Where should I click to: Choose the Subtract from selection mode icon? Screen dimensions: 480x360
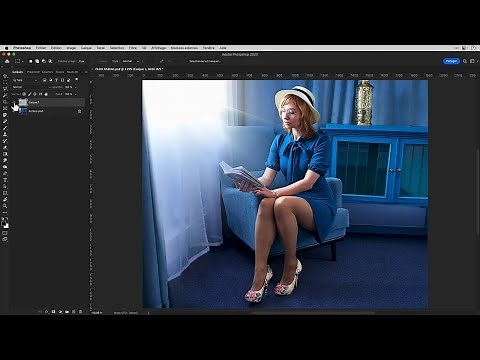tap(44, 61)
